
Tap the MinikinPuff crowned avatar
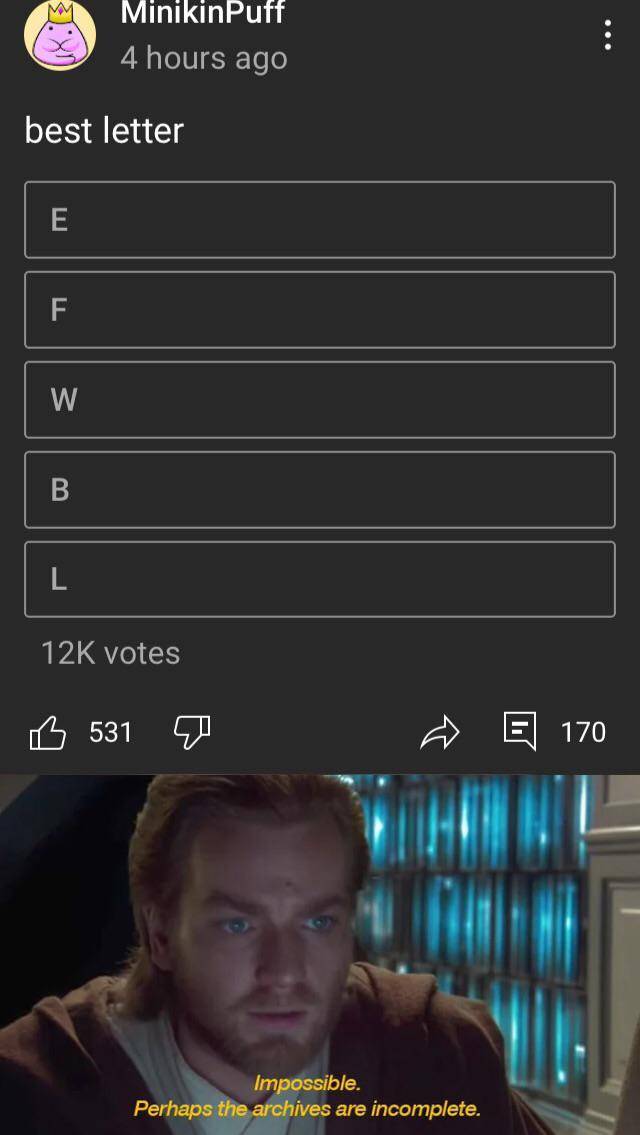[60, 35]
